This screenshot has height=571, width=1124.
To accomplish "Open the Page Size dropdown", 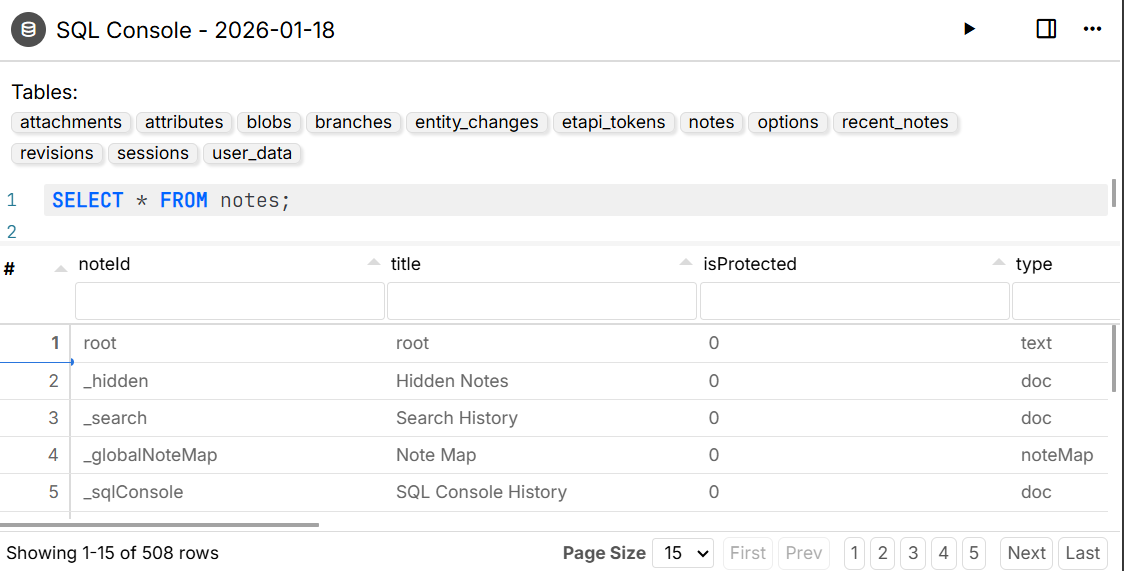I will tap(683, 553).
